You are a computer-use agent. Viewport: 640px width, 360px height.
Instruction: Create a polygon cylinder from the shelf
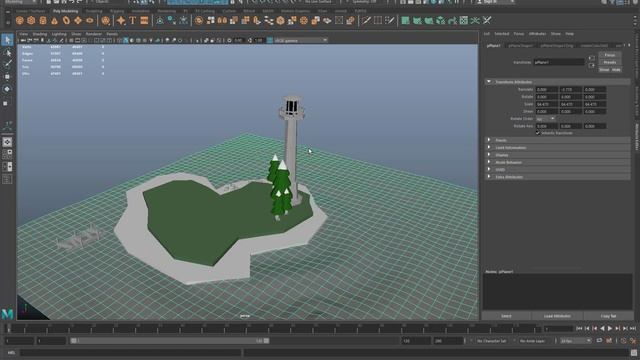(x=43, y=20)
